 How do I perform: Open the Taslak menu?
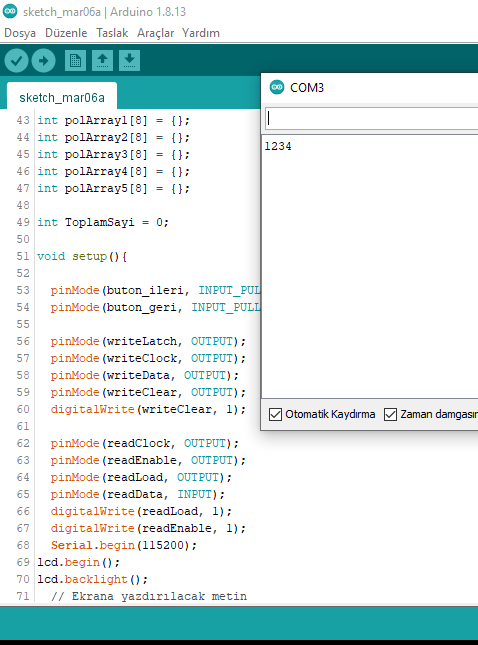point(112,33)
